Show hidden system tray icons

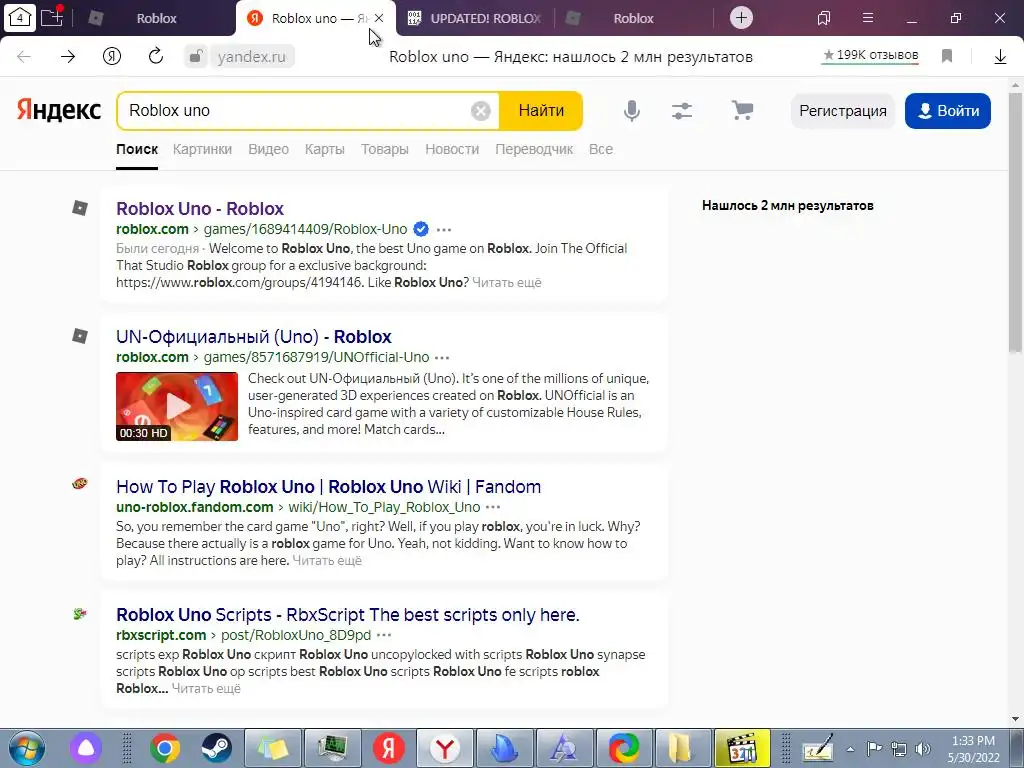click(x=850, y=749)
